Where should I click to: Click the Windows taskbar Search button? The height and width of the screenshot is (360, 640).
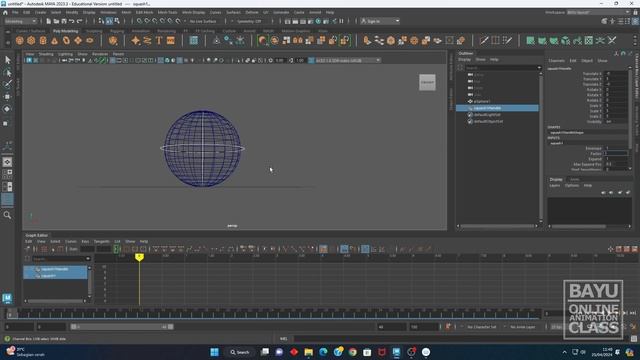point(240,352)
